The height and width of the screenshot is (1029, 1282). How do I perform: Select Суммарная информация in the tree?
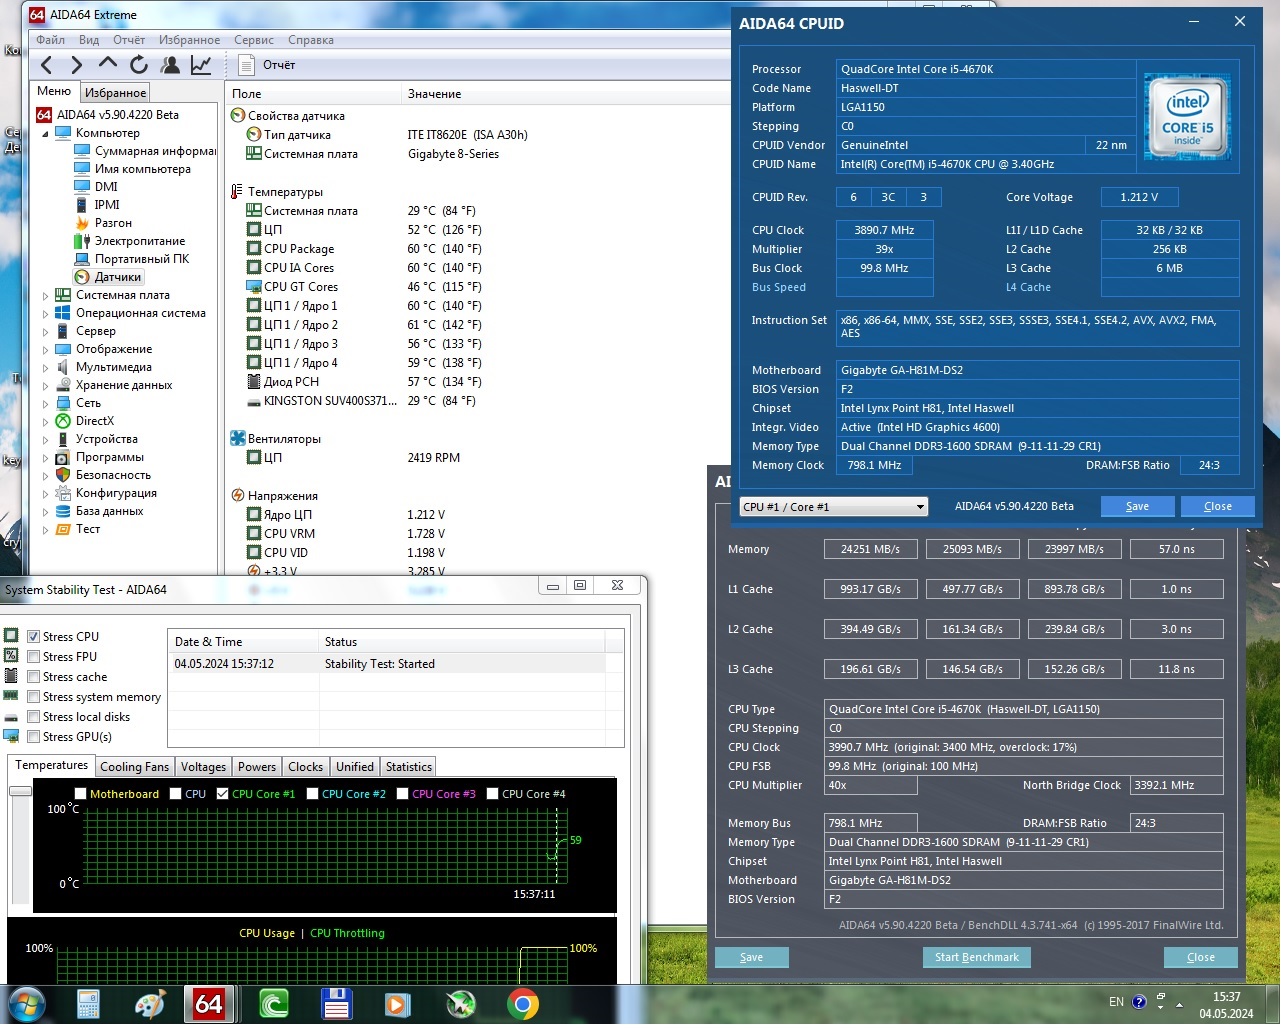click(145, 151)
